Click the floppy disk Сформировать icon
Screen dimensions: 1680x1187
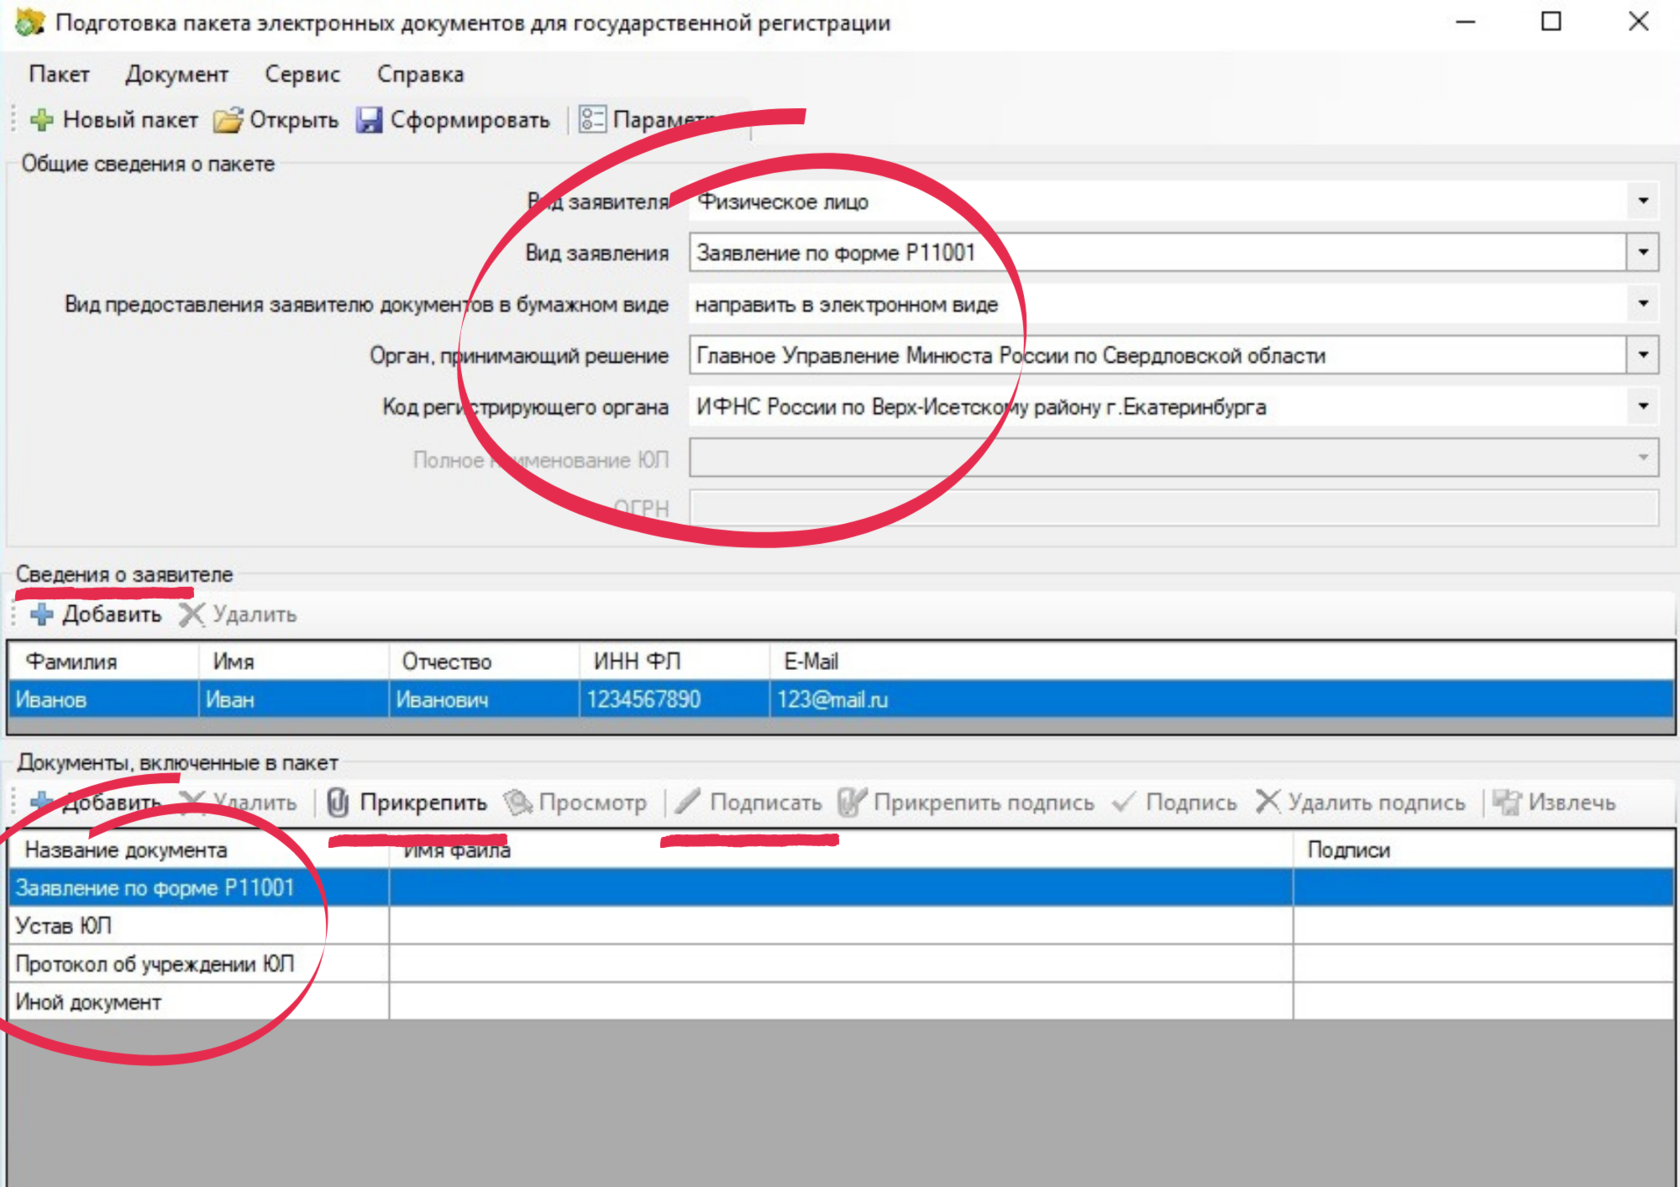(x=369, y=120)
